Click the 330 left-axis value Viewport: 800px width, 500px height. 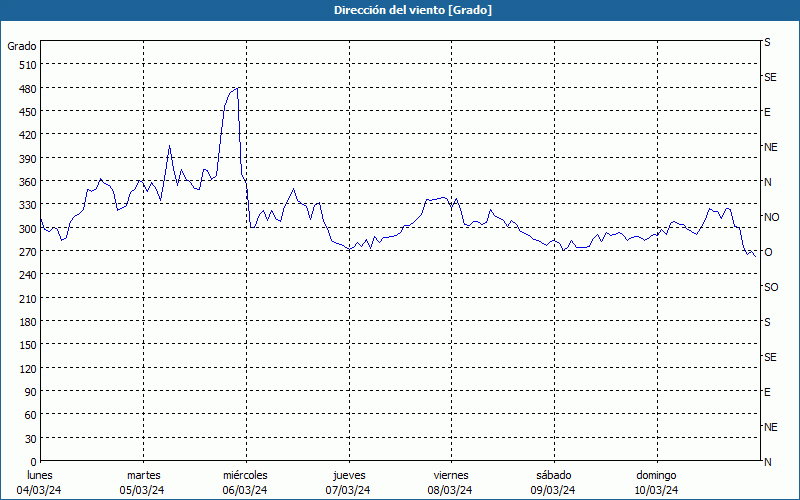[28, 205]
